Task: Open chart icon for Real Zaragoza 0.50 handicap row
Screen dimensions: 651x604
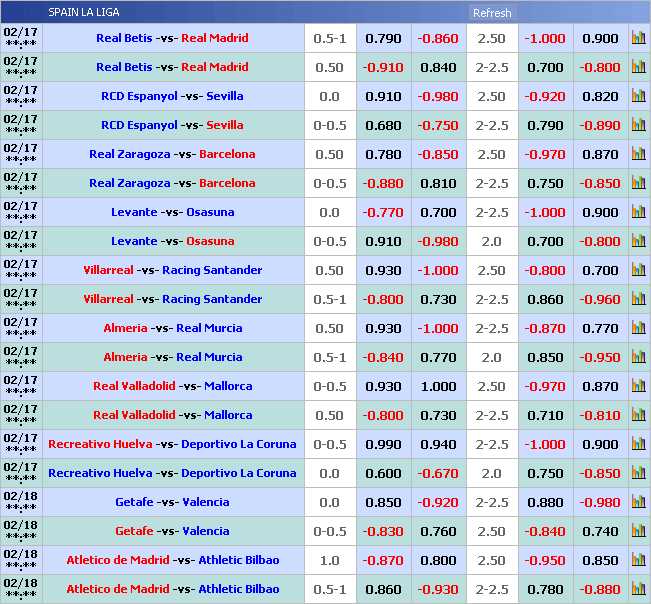Action: (x=638, y=154)
